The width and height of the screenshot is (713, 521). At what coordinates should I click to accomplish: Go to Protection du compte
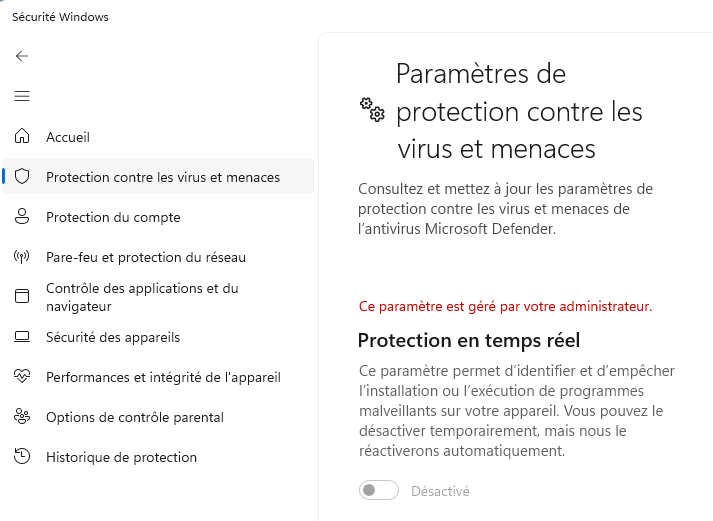click(x=113, y=217)
